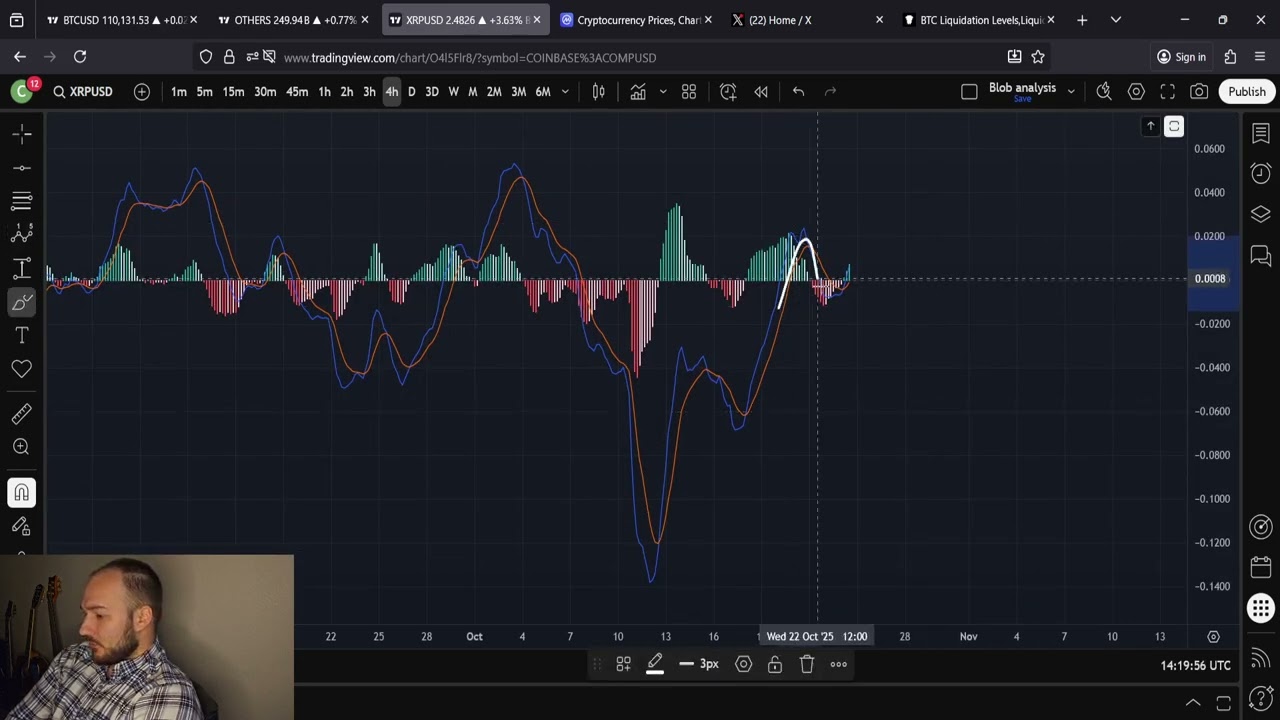The width and height of the screenshot is (1280, 720).
Task: Open the Fibonacci retracement tools
Action: [x=22, y=201]
